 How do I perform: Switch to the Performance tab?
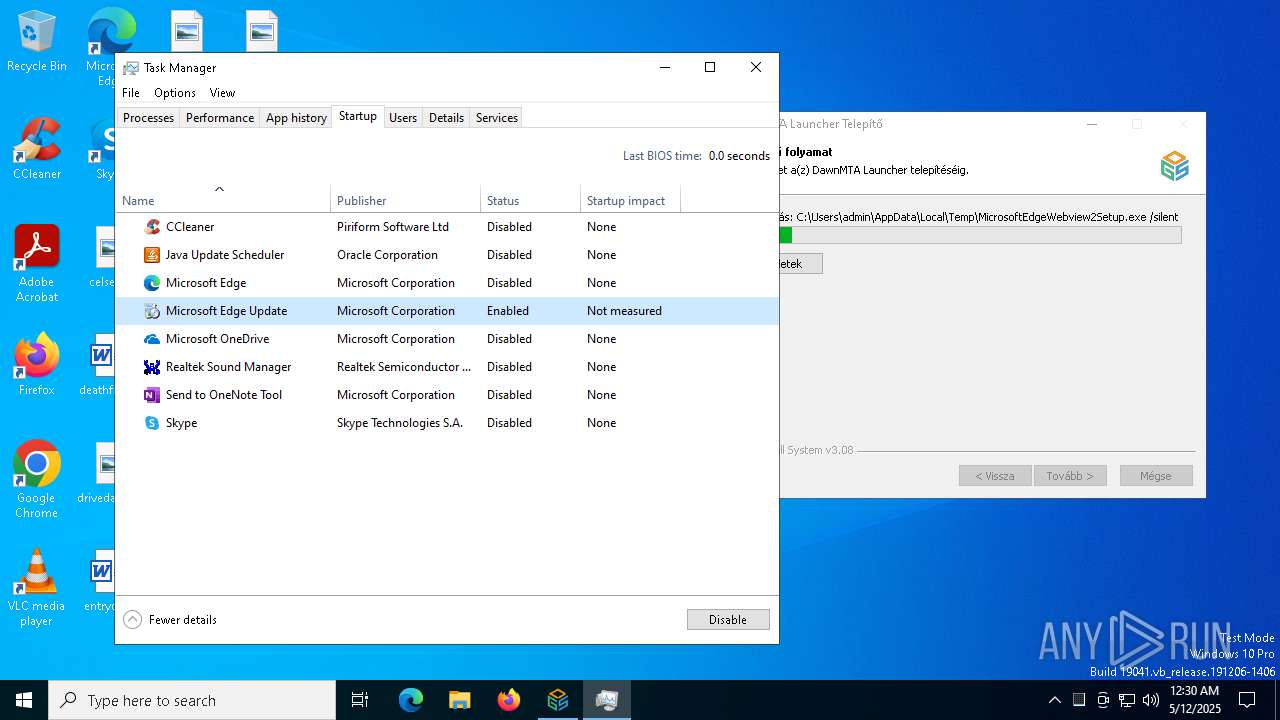coord(220,118)
